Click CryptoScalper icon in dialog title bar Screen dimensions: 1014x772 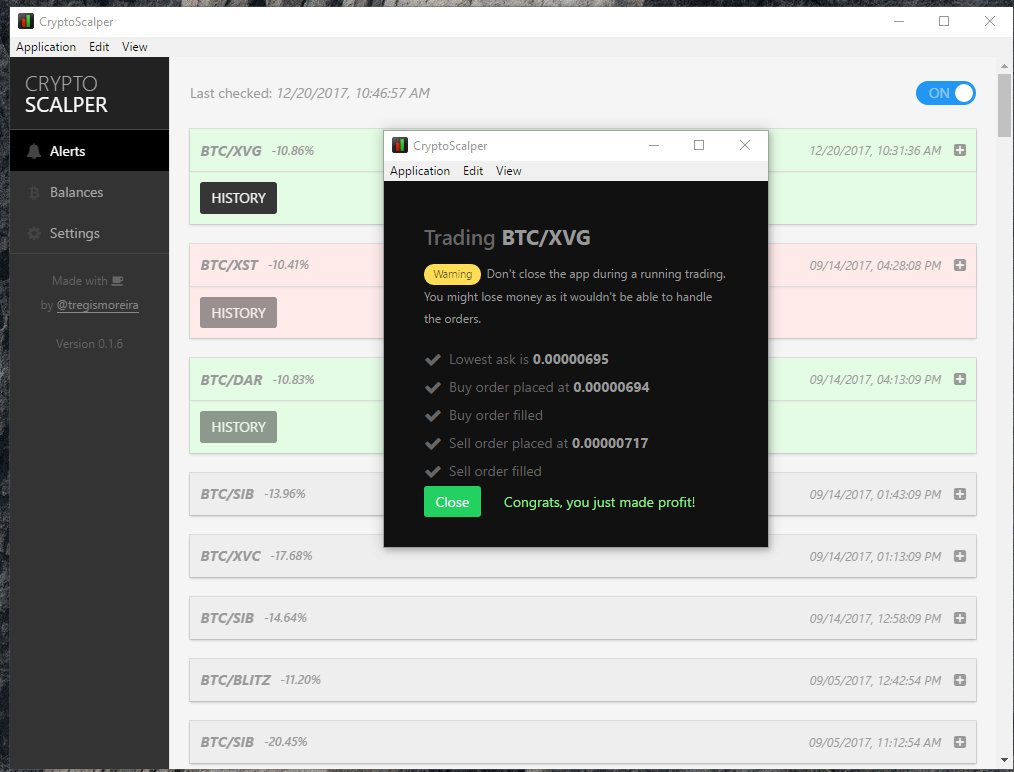coord(400,145)
